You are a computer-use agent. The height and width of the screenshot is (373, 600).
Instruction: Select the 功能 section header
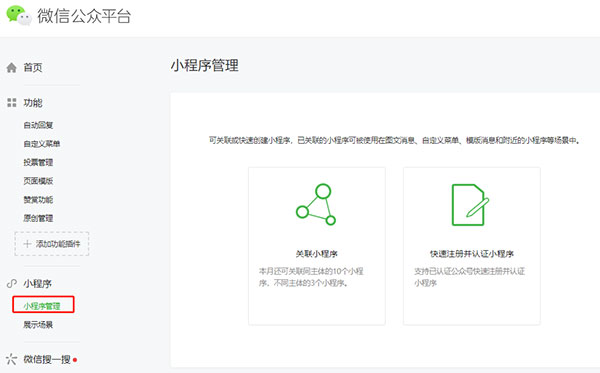33,103
